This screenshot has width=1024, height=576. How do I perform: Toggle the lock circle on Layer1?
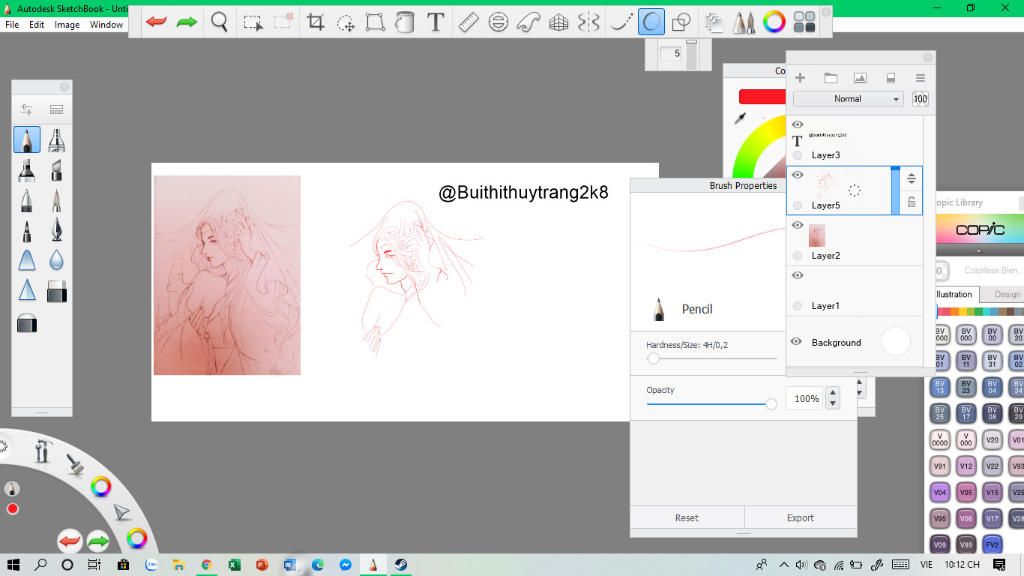[797, 306]
